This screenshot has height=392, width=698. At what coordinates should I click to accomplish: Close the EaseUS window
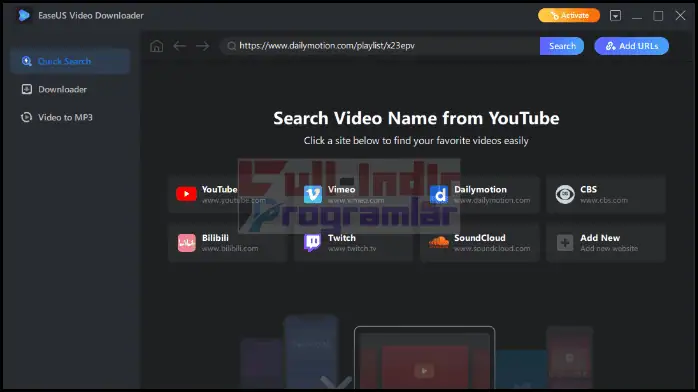tap(680, 16)
